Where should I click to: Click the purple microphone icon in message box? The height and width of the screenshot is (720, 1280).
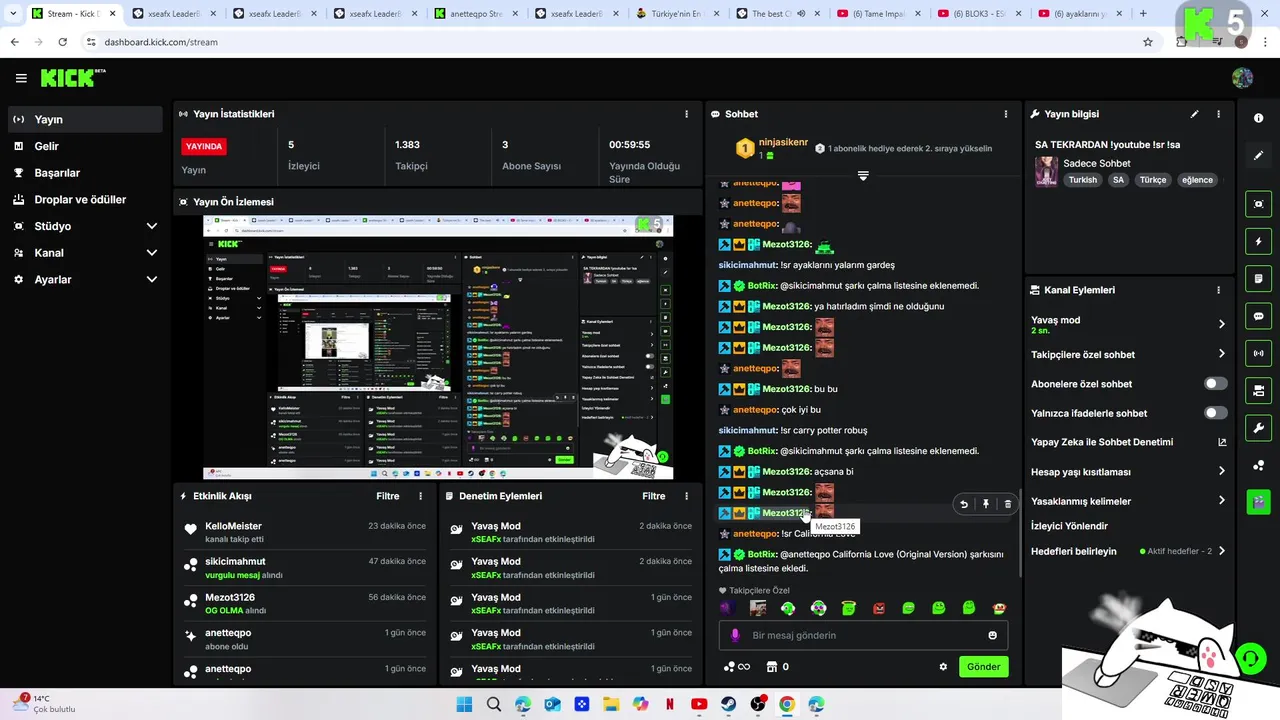(735, 635)
